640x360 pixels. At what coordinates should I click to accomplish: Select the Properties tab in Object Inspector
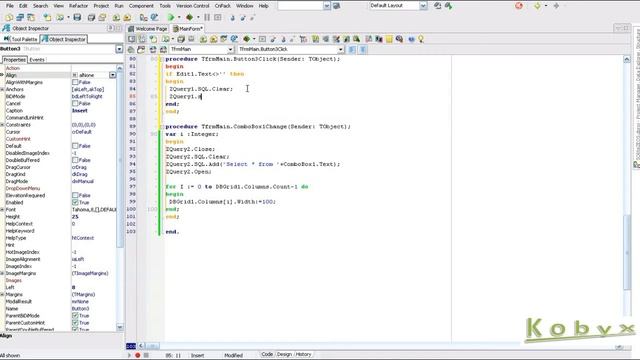(x=14, y=60)
